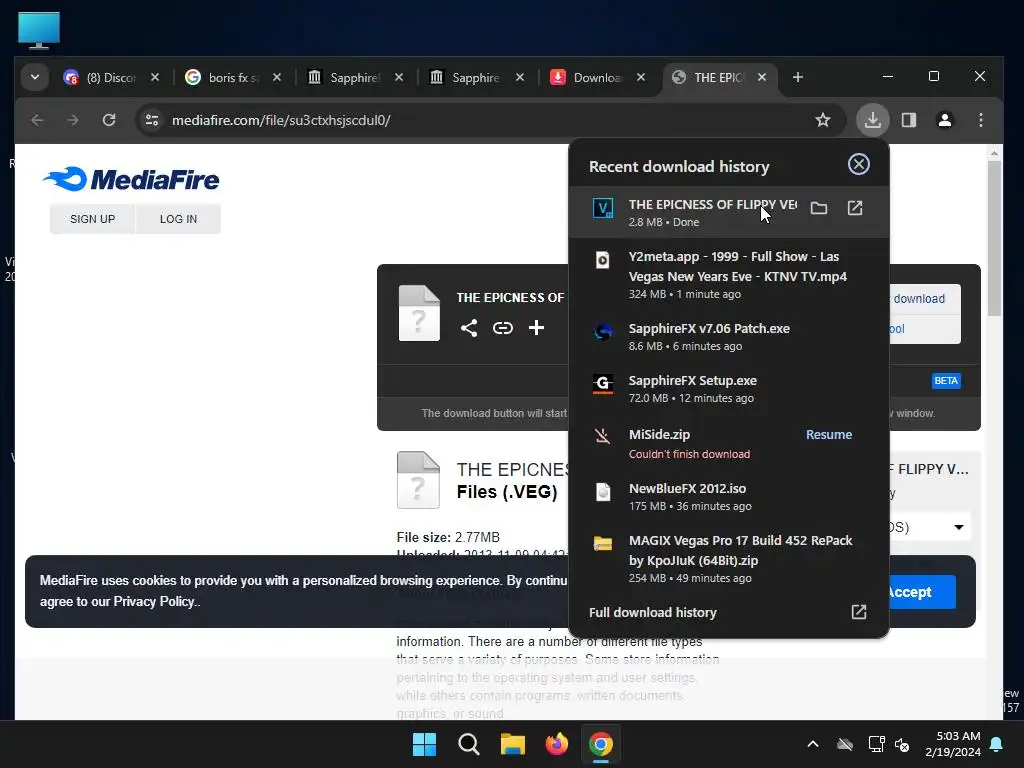This screenshot has height=768, width=1024.
Task: Bookmark this page with the star icon
Action: [x=823, y=120]
